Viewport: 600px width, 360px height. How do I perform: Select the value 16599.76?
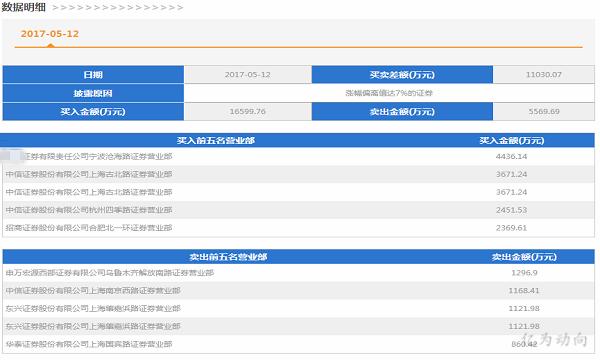pyautogui.click(x=248, y=111)
